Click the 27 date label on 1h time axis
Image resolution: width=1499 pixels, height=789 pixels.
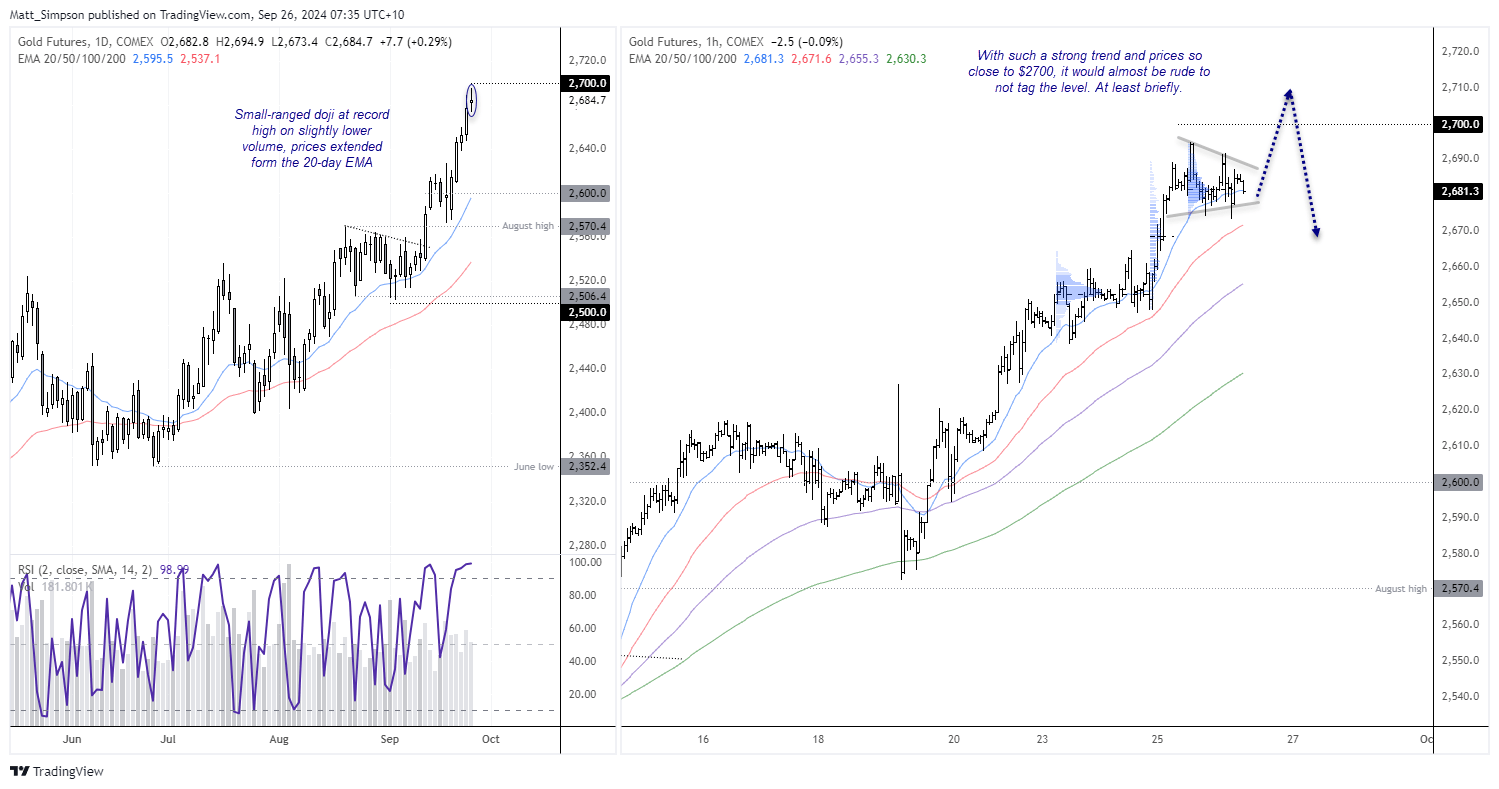click(x=1293, y=739)
